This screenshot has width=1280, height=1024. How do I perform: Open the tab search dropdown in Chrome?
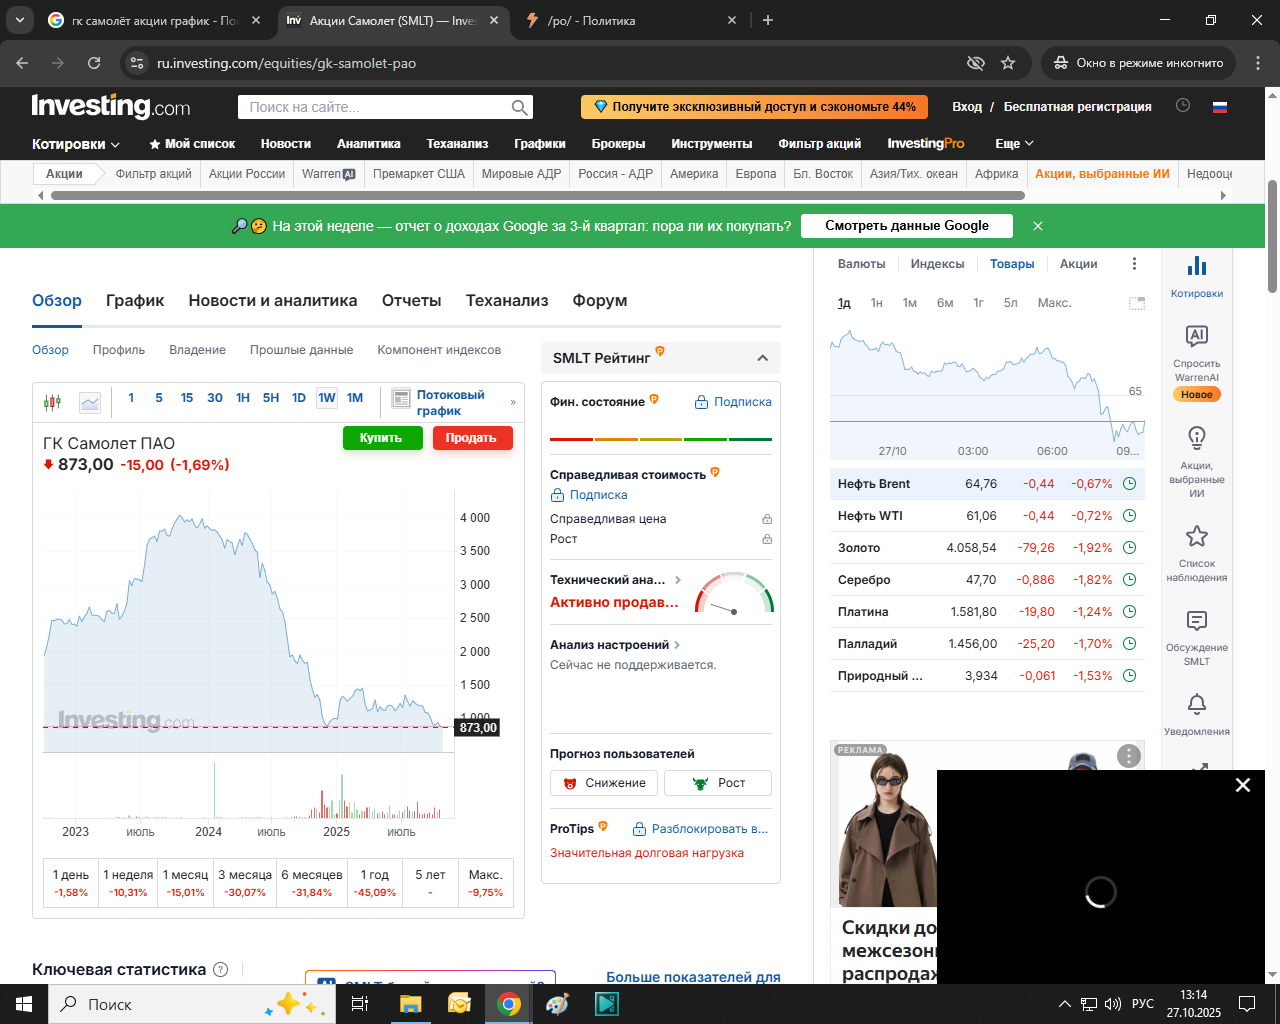click(19, 20)
